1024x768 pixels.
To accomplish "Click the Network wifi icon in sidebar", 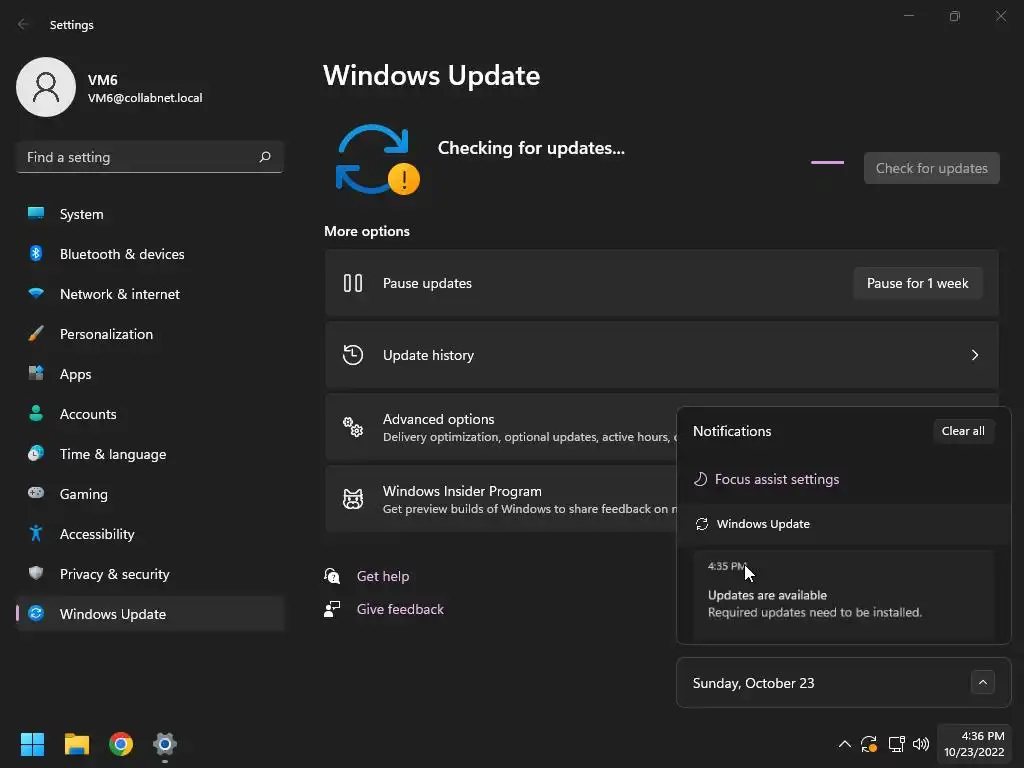I will [x=36, y=293].
